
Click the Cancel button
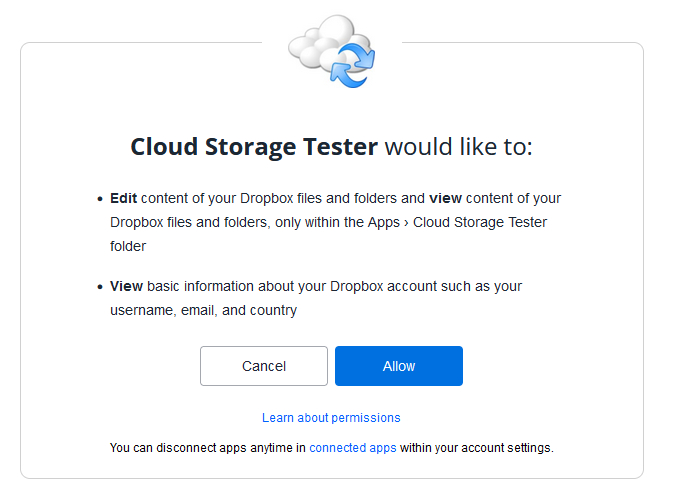point(263,366)
